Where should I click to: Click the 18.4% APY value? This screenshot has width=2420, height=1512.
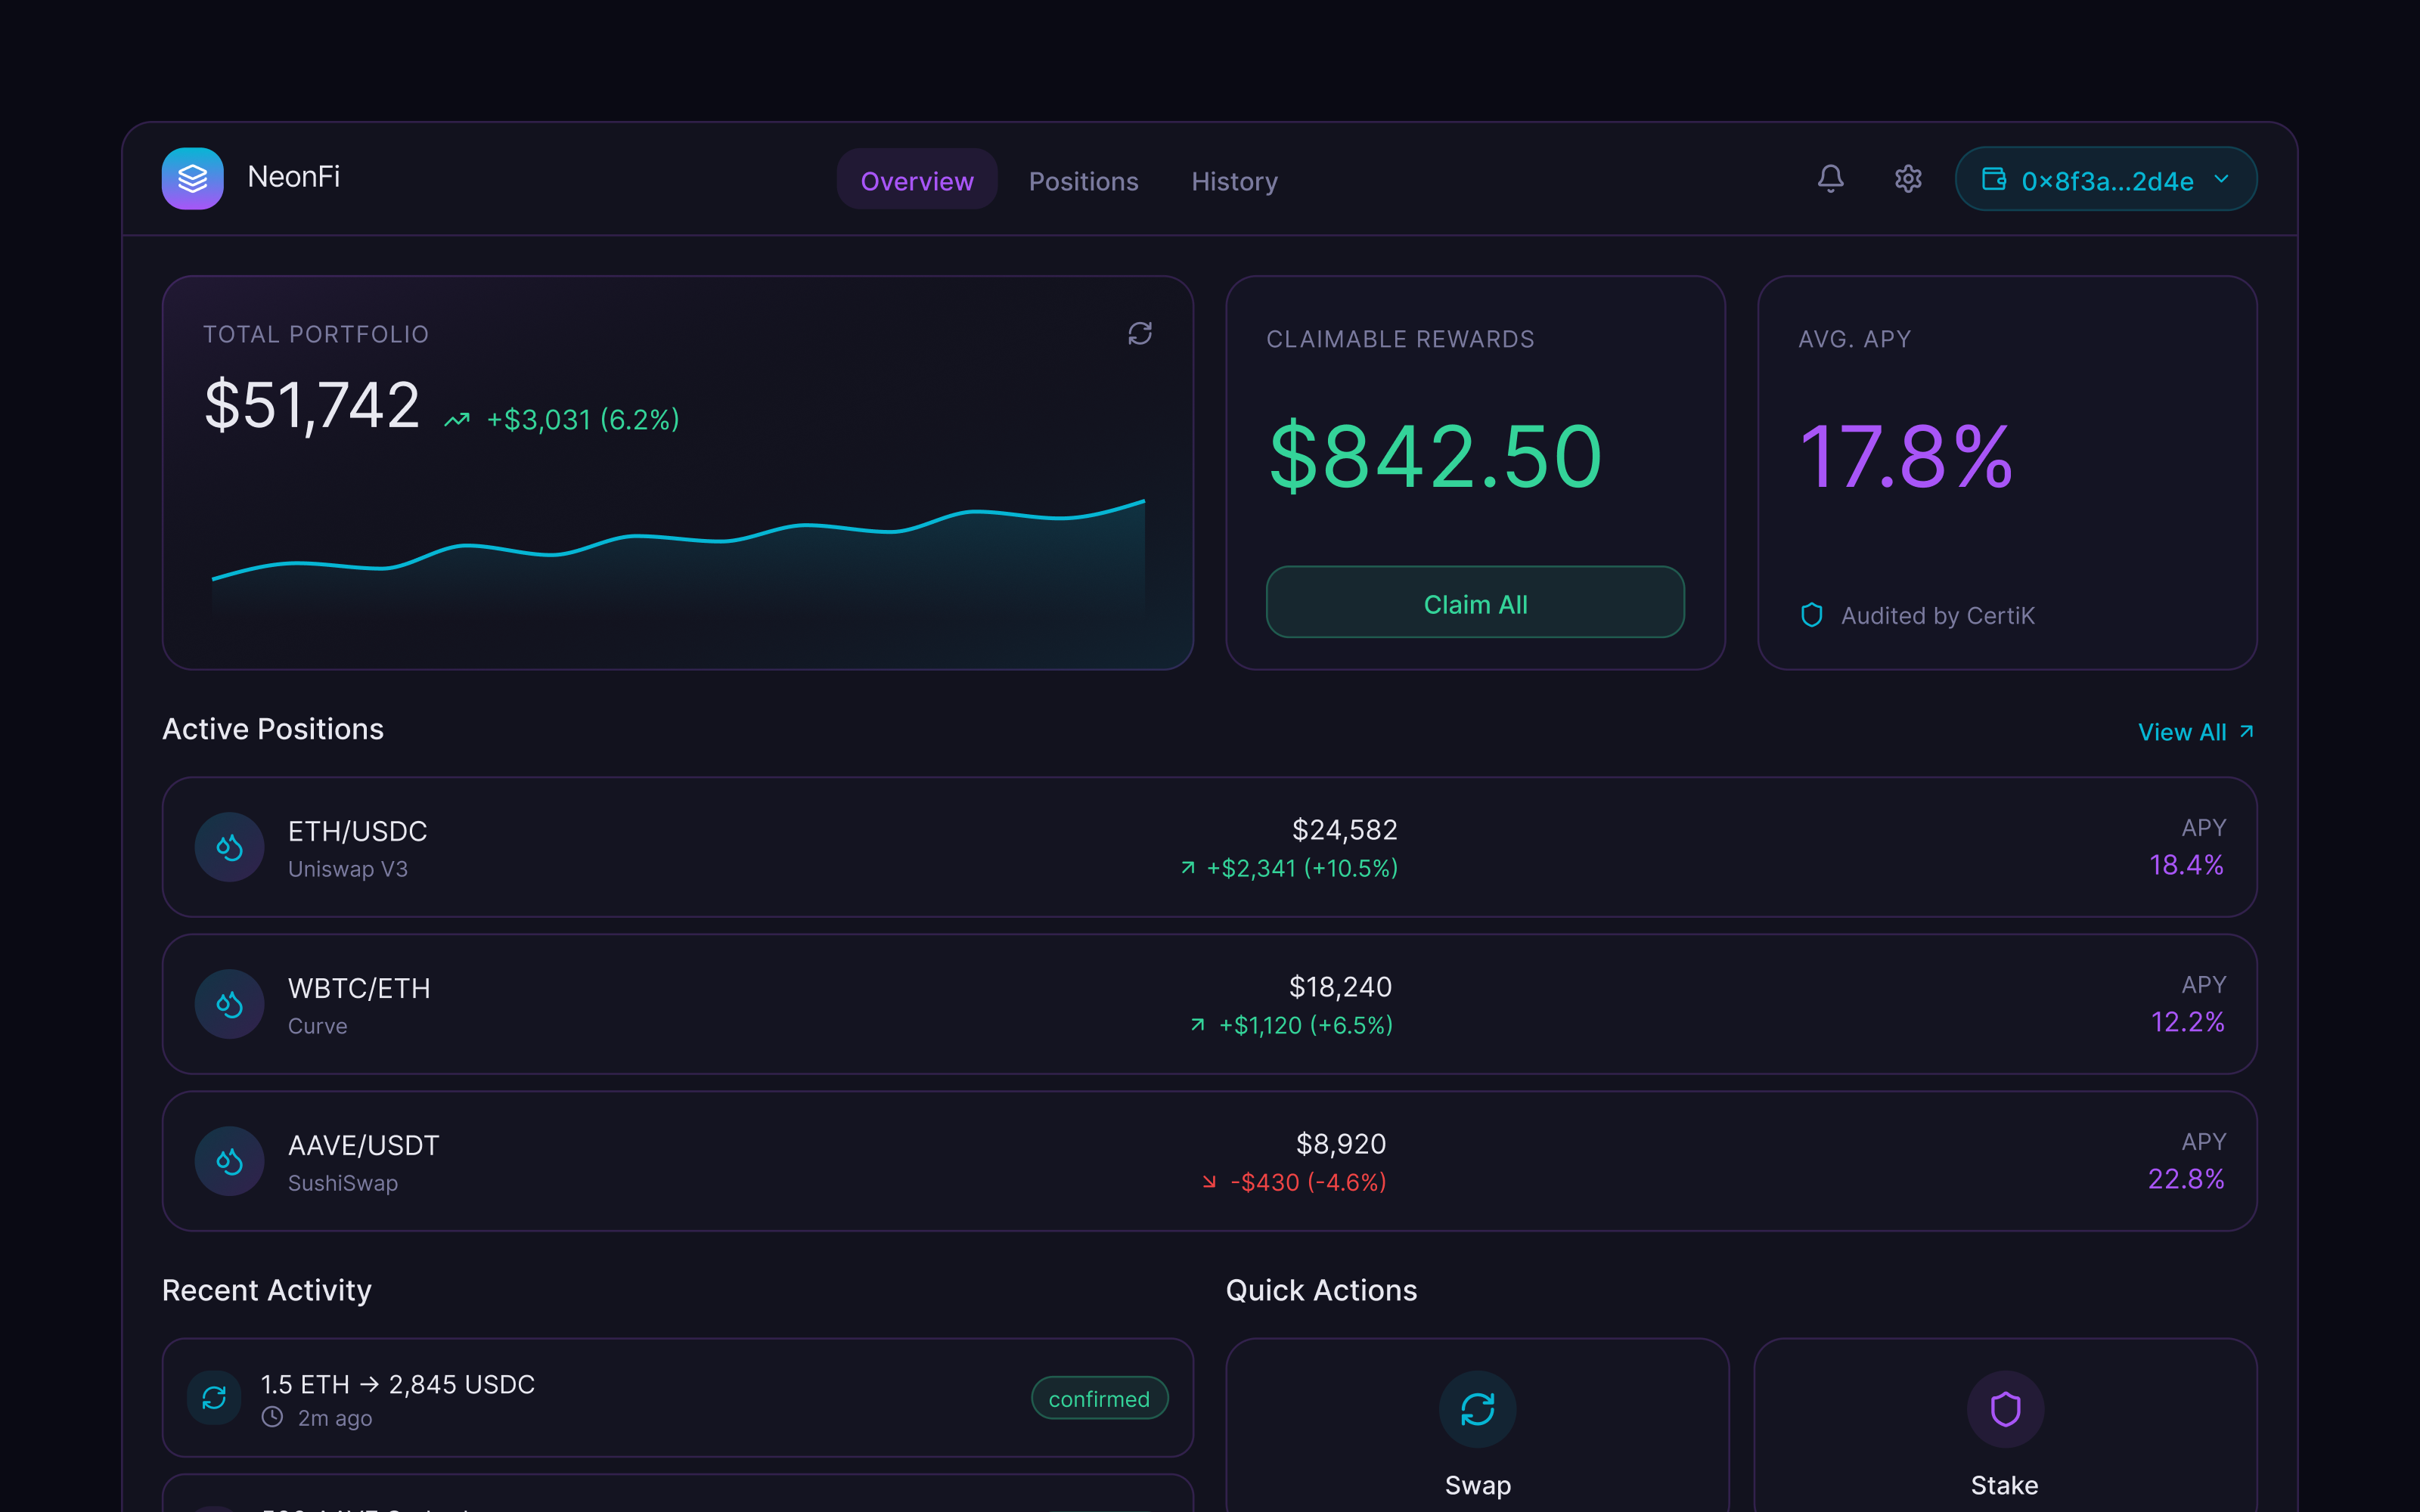tap(2186, 865)
